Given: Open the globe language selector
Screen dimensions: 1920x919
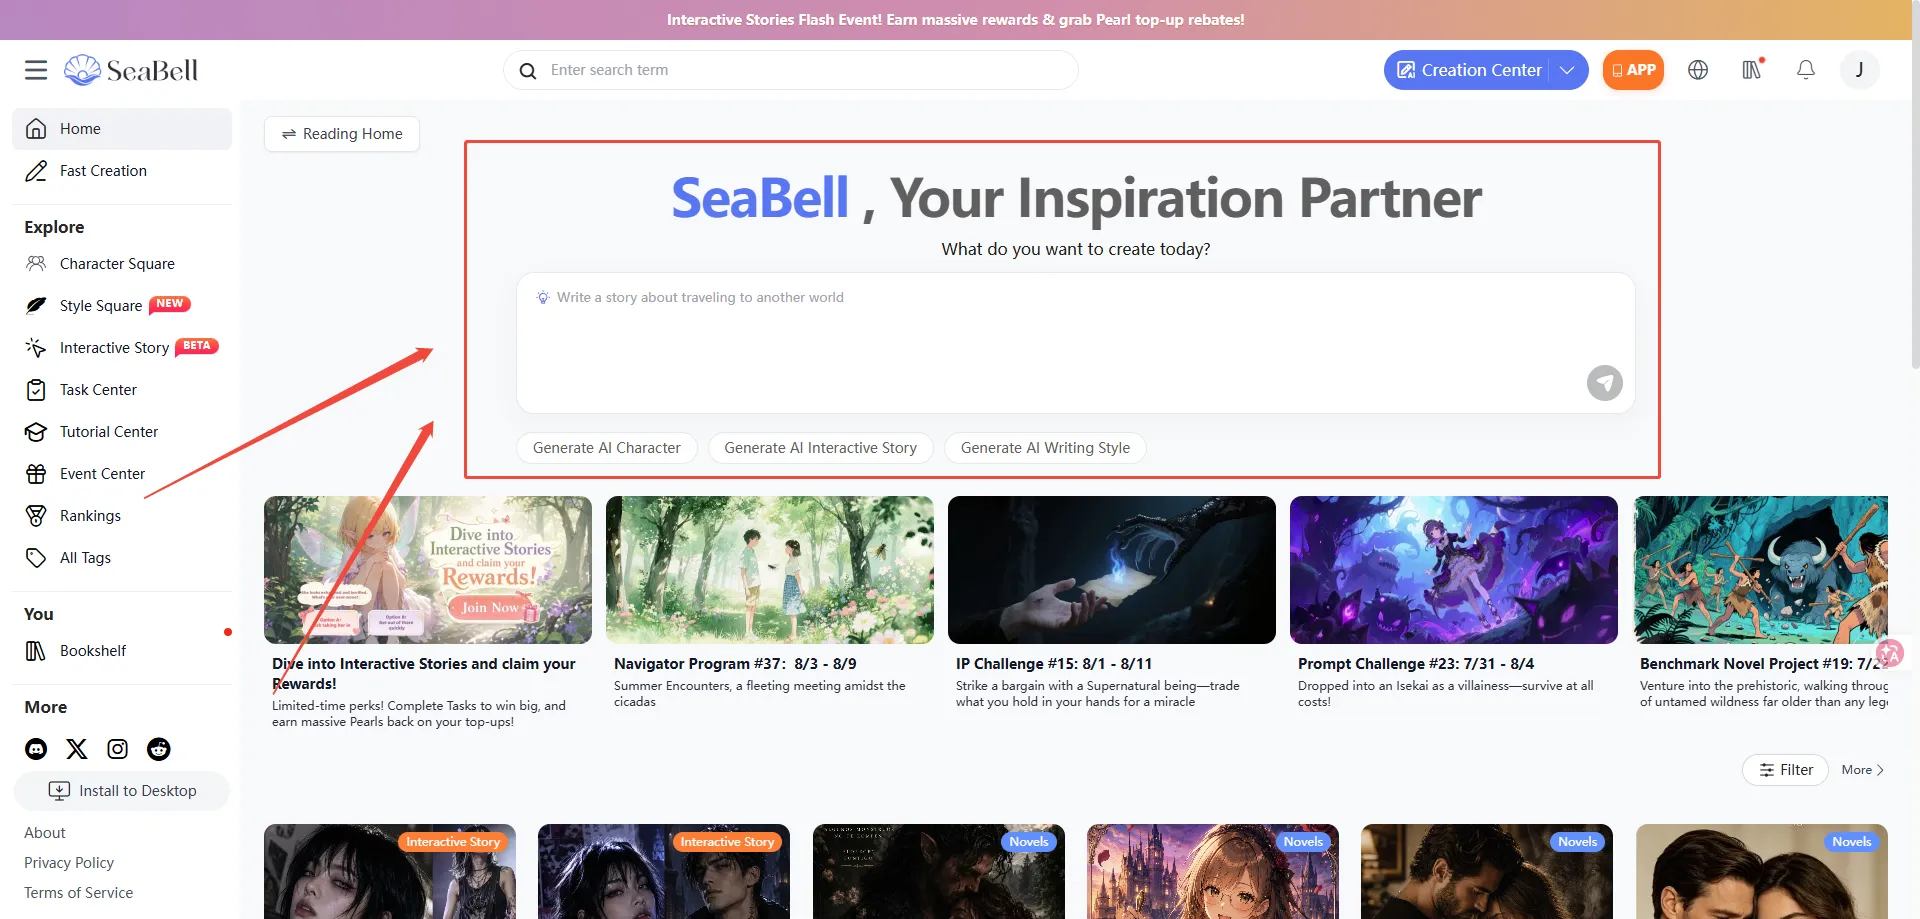Looking at the screenshot, I should click(1698, 70).
